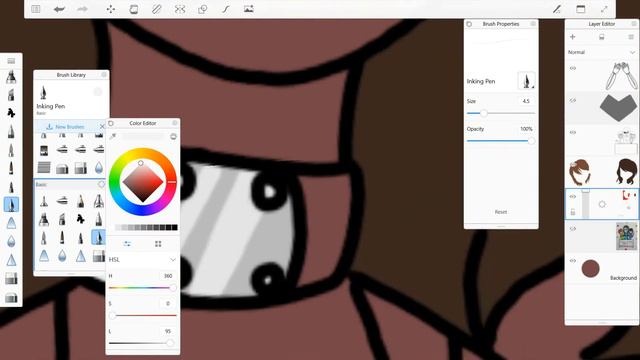
Task: Click the Undo arrow in top toolbar
Action: click(59, 9)
